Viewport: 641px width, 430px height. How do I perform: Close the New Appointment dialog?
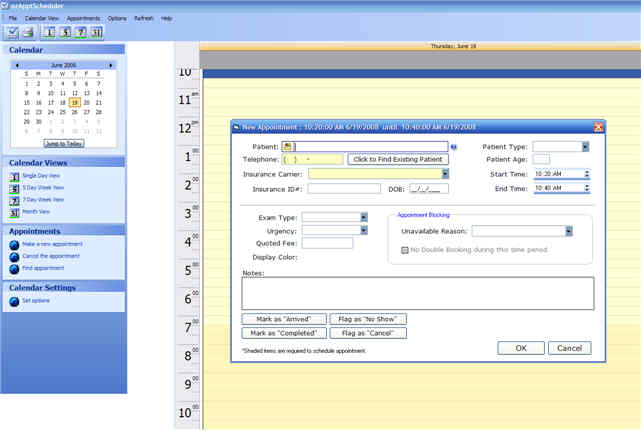[598, 127]
